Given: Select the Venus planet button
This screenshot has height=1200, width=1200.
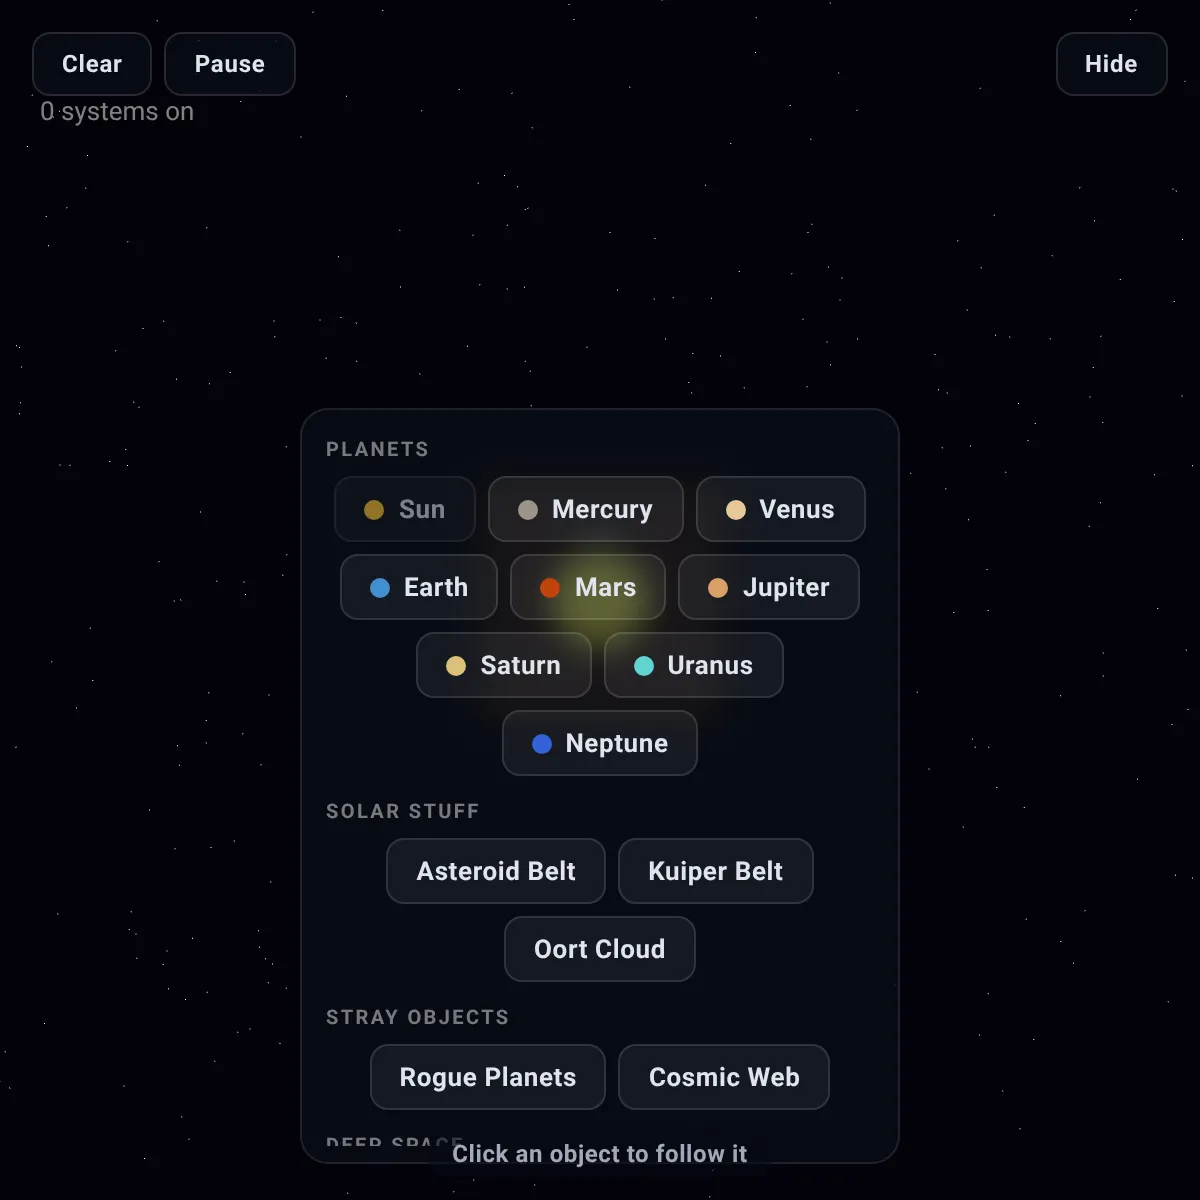Looking at the screenshot, I should pyautogui.click(x=781, y=509).
